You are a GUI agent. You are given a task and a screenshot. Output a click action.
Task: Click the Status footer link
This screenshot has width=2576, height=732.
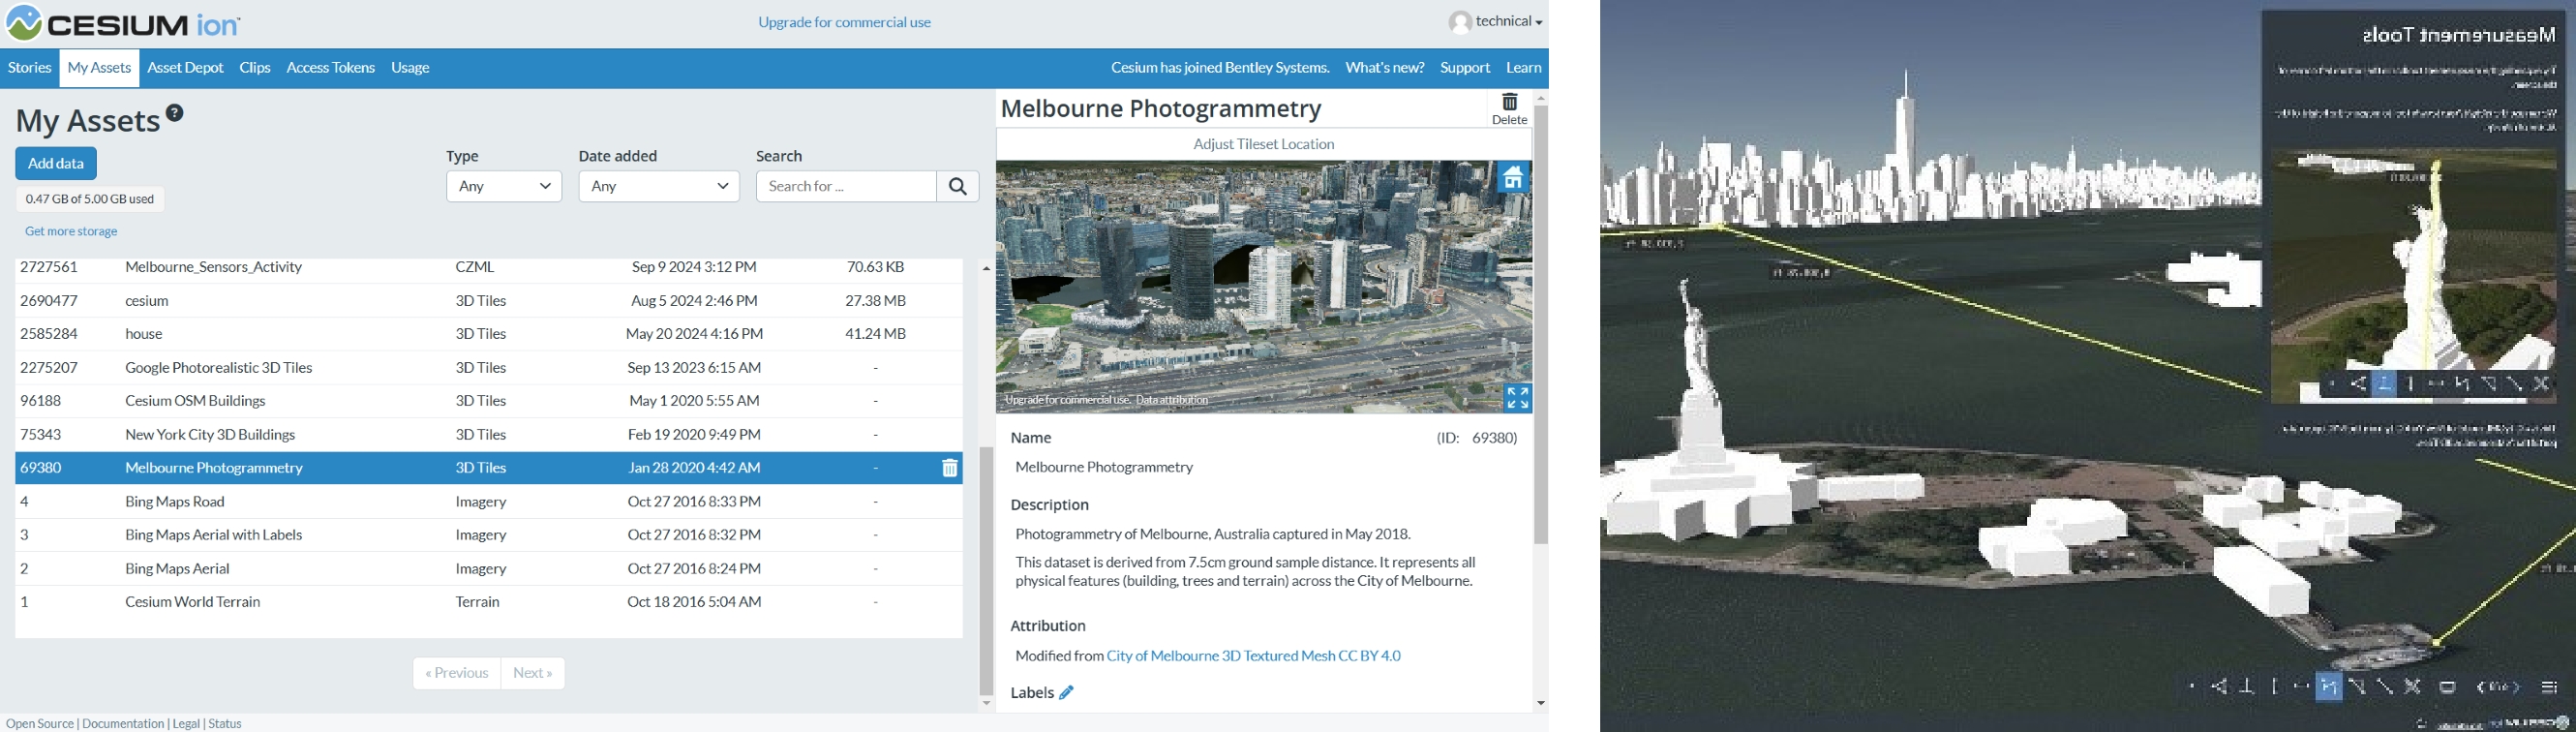225,723
